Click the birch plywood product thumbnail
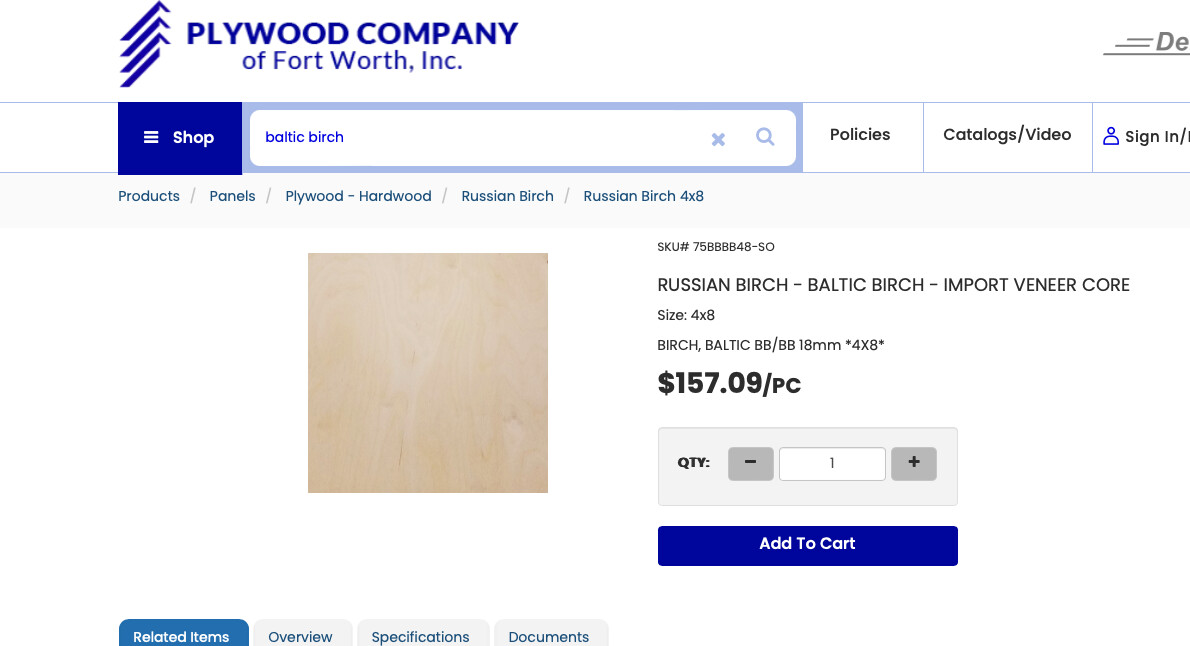This screenshot has width=1190, height=646. click(x=427, y=373)
